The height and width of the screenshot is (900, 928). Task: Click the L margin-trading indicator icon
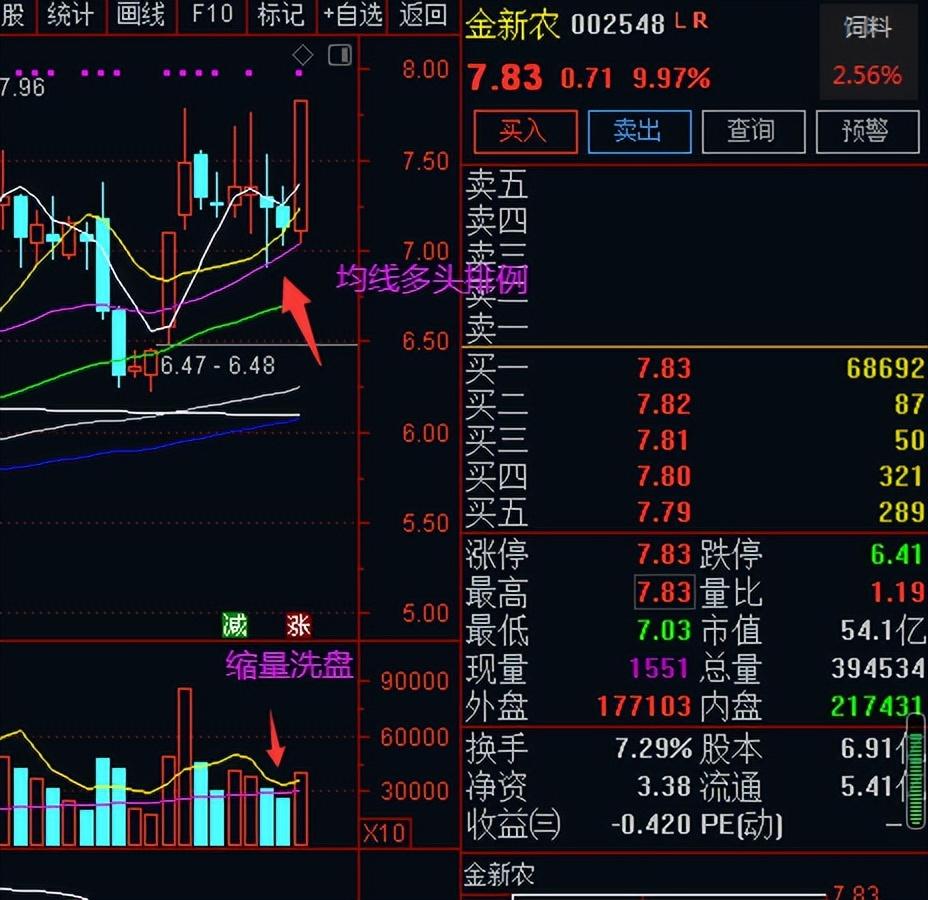point(680,21)
